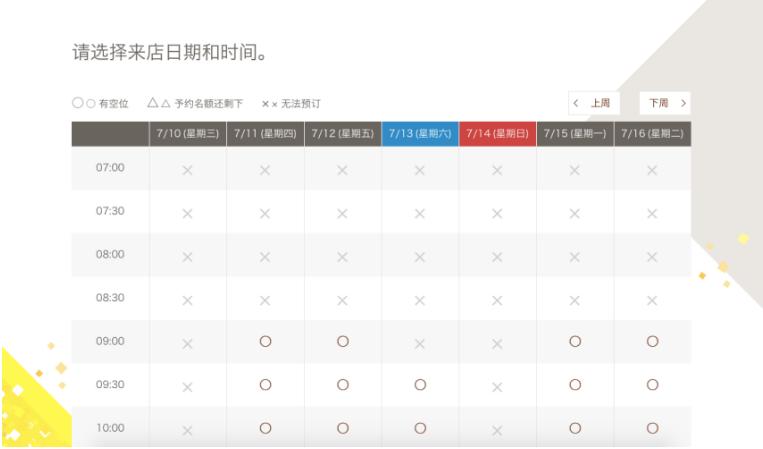Book available circle at 09:30 on 7/11
The height and width of the screenshot is (449, 763).
click(265, 385)
